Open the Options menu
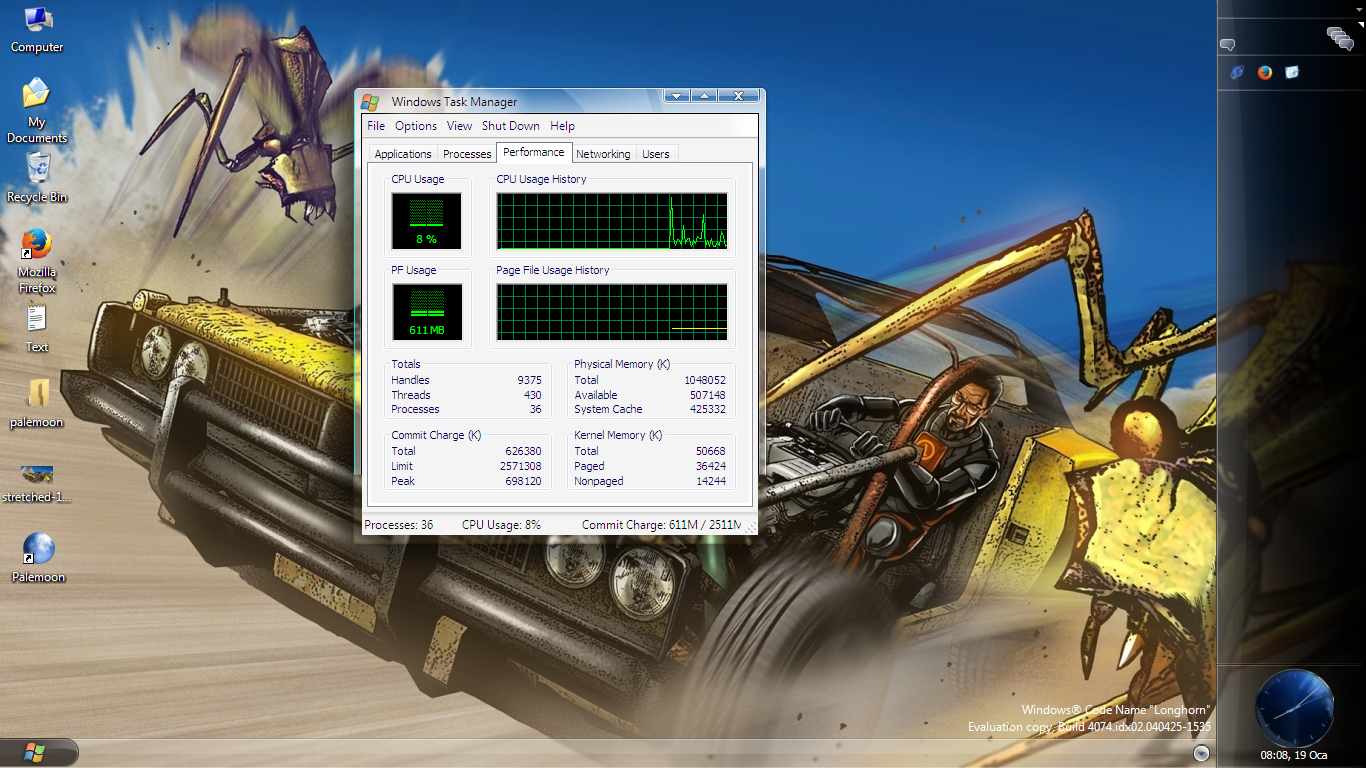Image resolution: width=1366 pixels, height=768 pixels. [416, 126]
